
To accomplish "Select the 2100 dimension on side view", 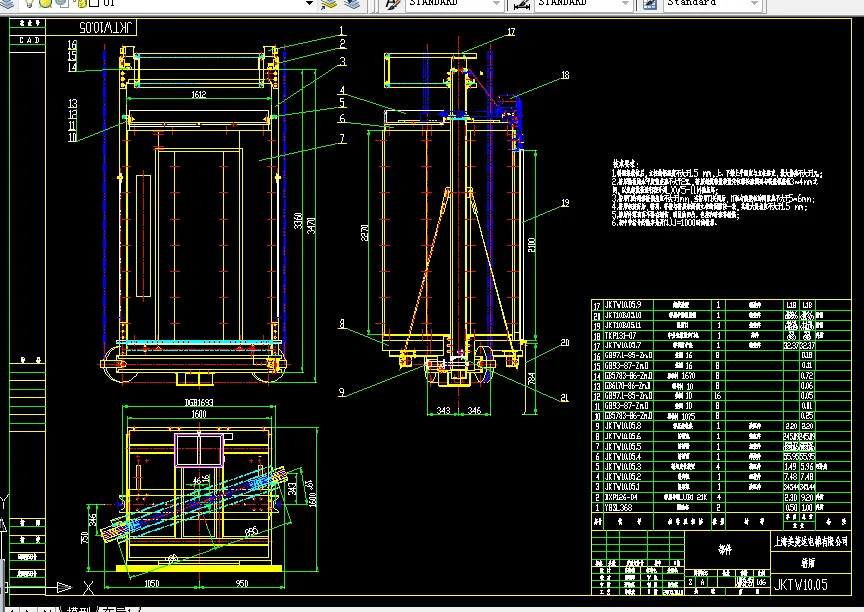I will point(531,245).
